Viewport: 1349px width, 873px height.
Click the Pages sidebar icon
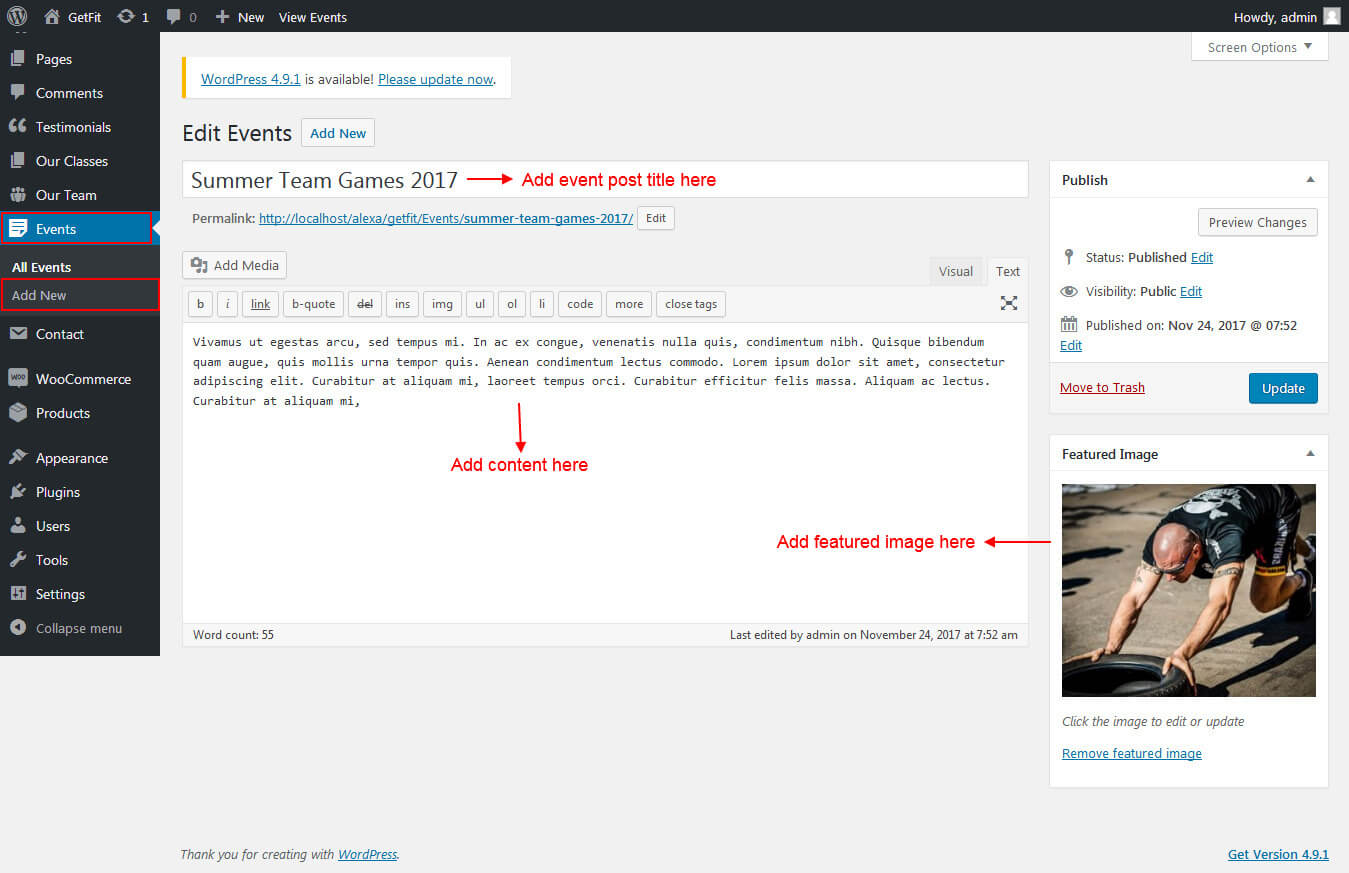tap(17, 59)
